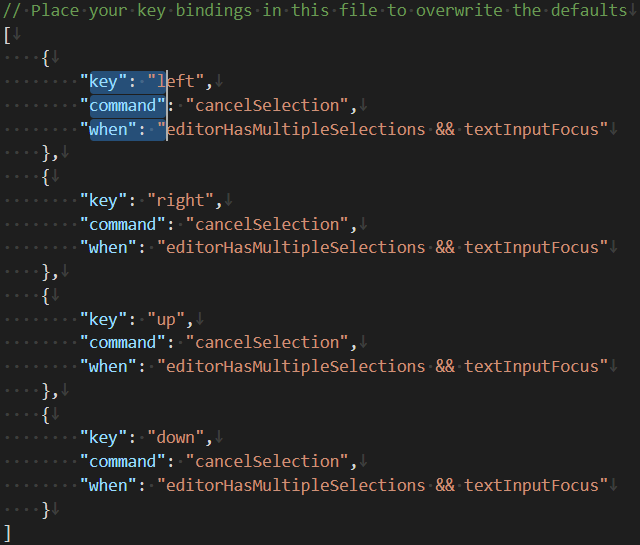Viewport: 640px width, 545px height.
Task: Click the highlighted "when" property in first block
Action: [x=109, y=129]
